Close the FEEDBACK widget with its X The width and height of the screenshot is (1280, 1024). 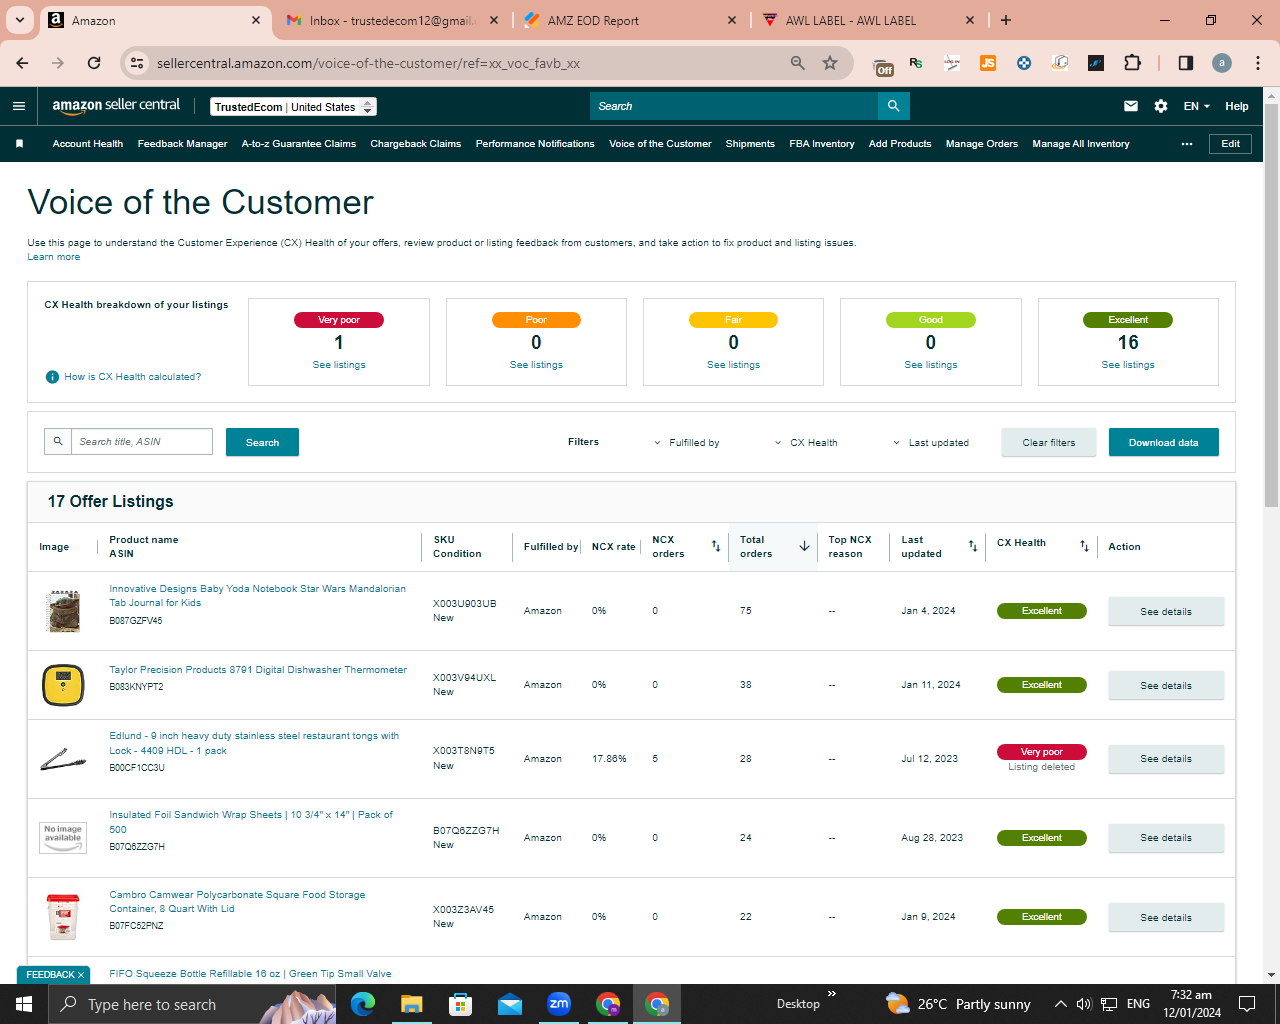pyautogui.click(x=81, y=975)
